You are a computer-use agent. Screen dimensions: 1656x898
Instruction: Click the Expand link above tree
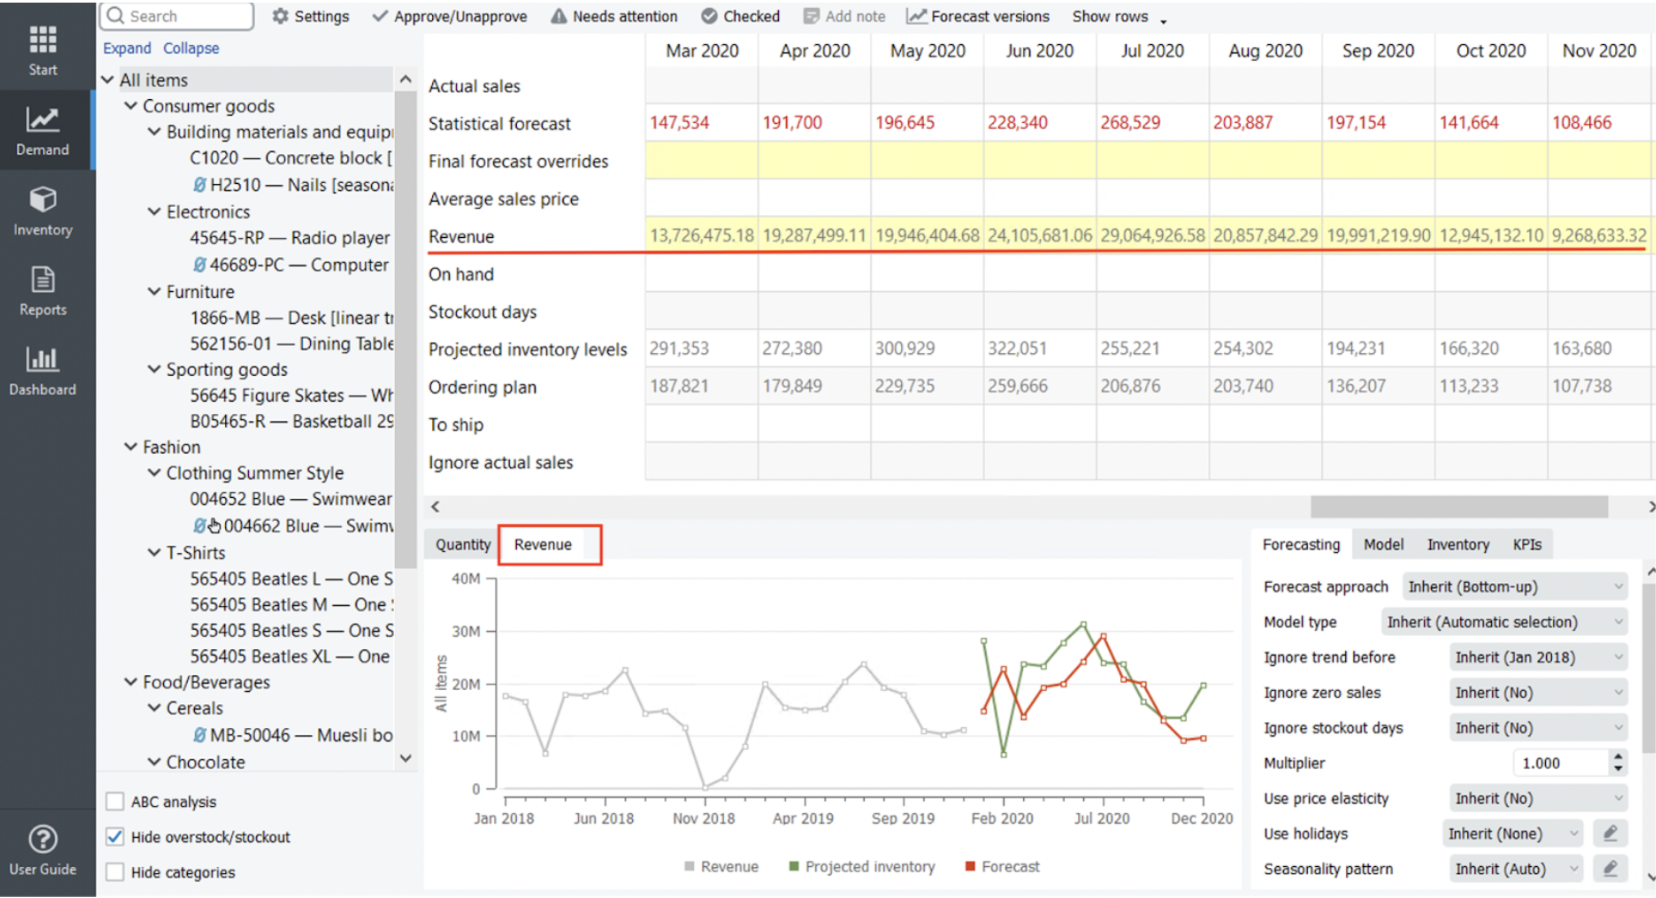(127, 48)
